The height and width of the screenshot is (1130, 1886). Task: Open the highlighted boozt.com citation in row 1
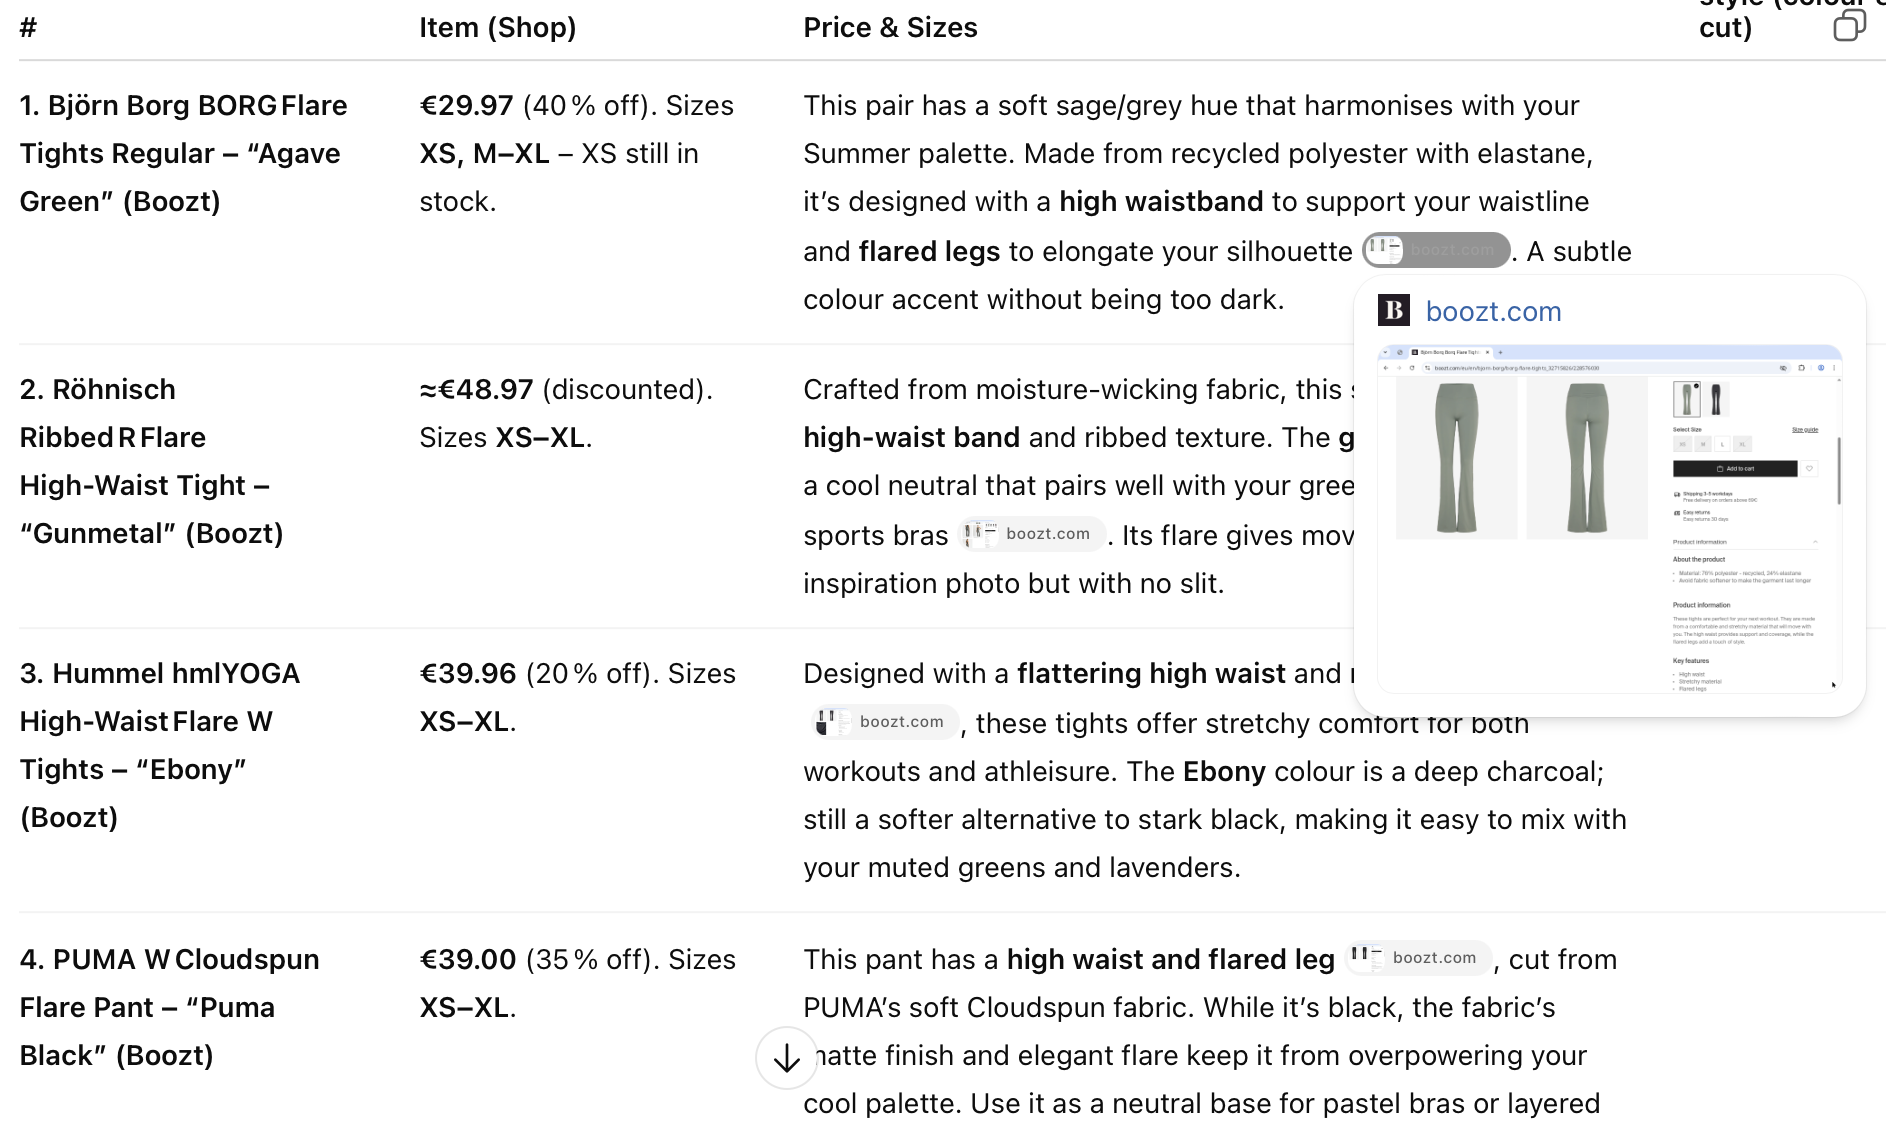click(1436, 250)
